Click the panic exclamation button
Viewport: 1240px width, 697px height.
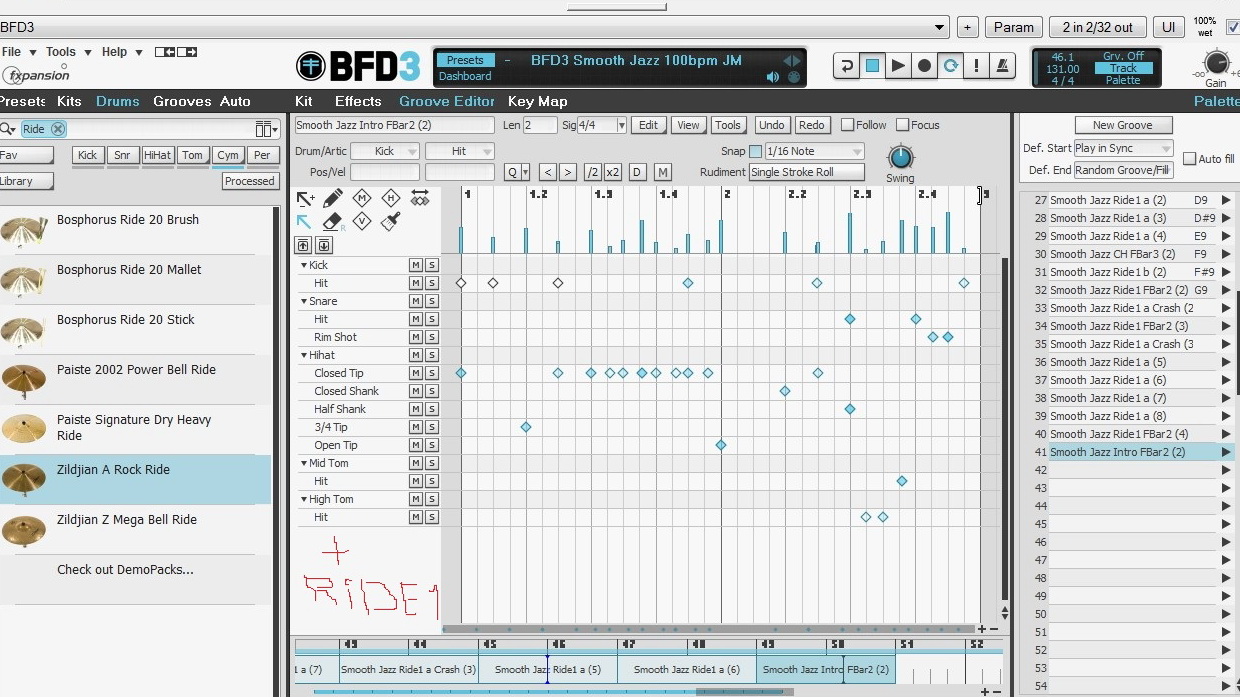[976, 66]
